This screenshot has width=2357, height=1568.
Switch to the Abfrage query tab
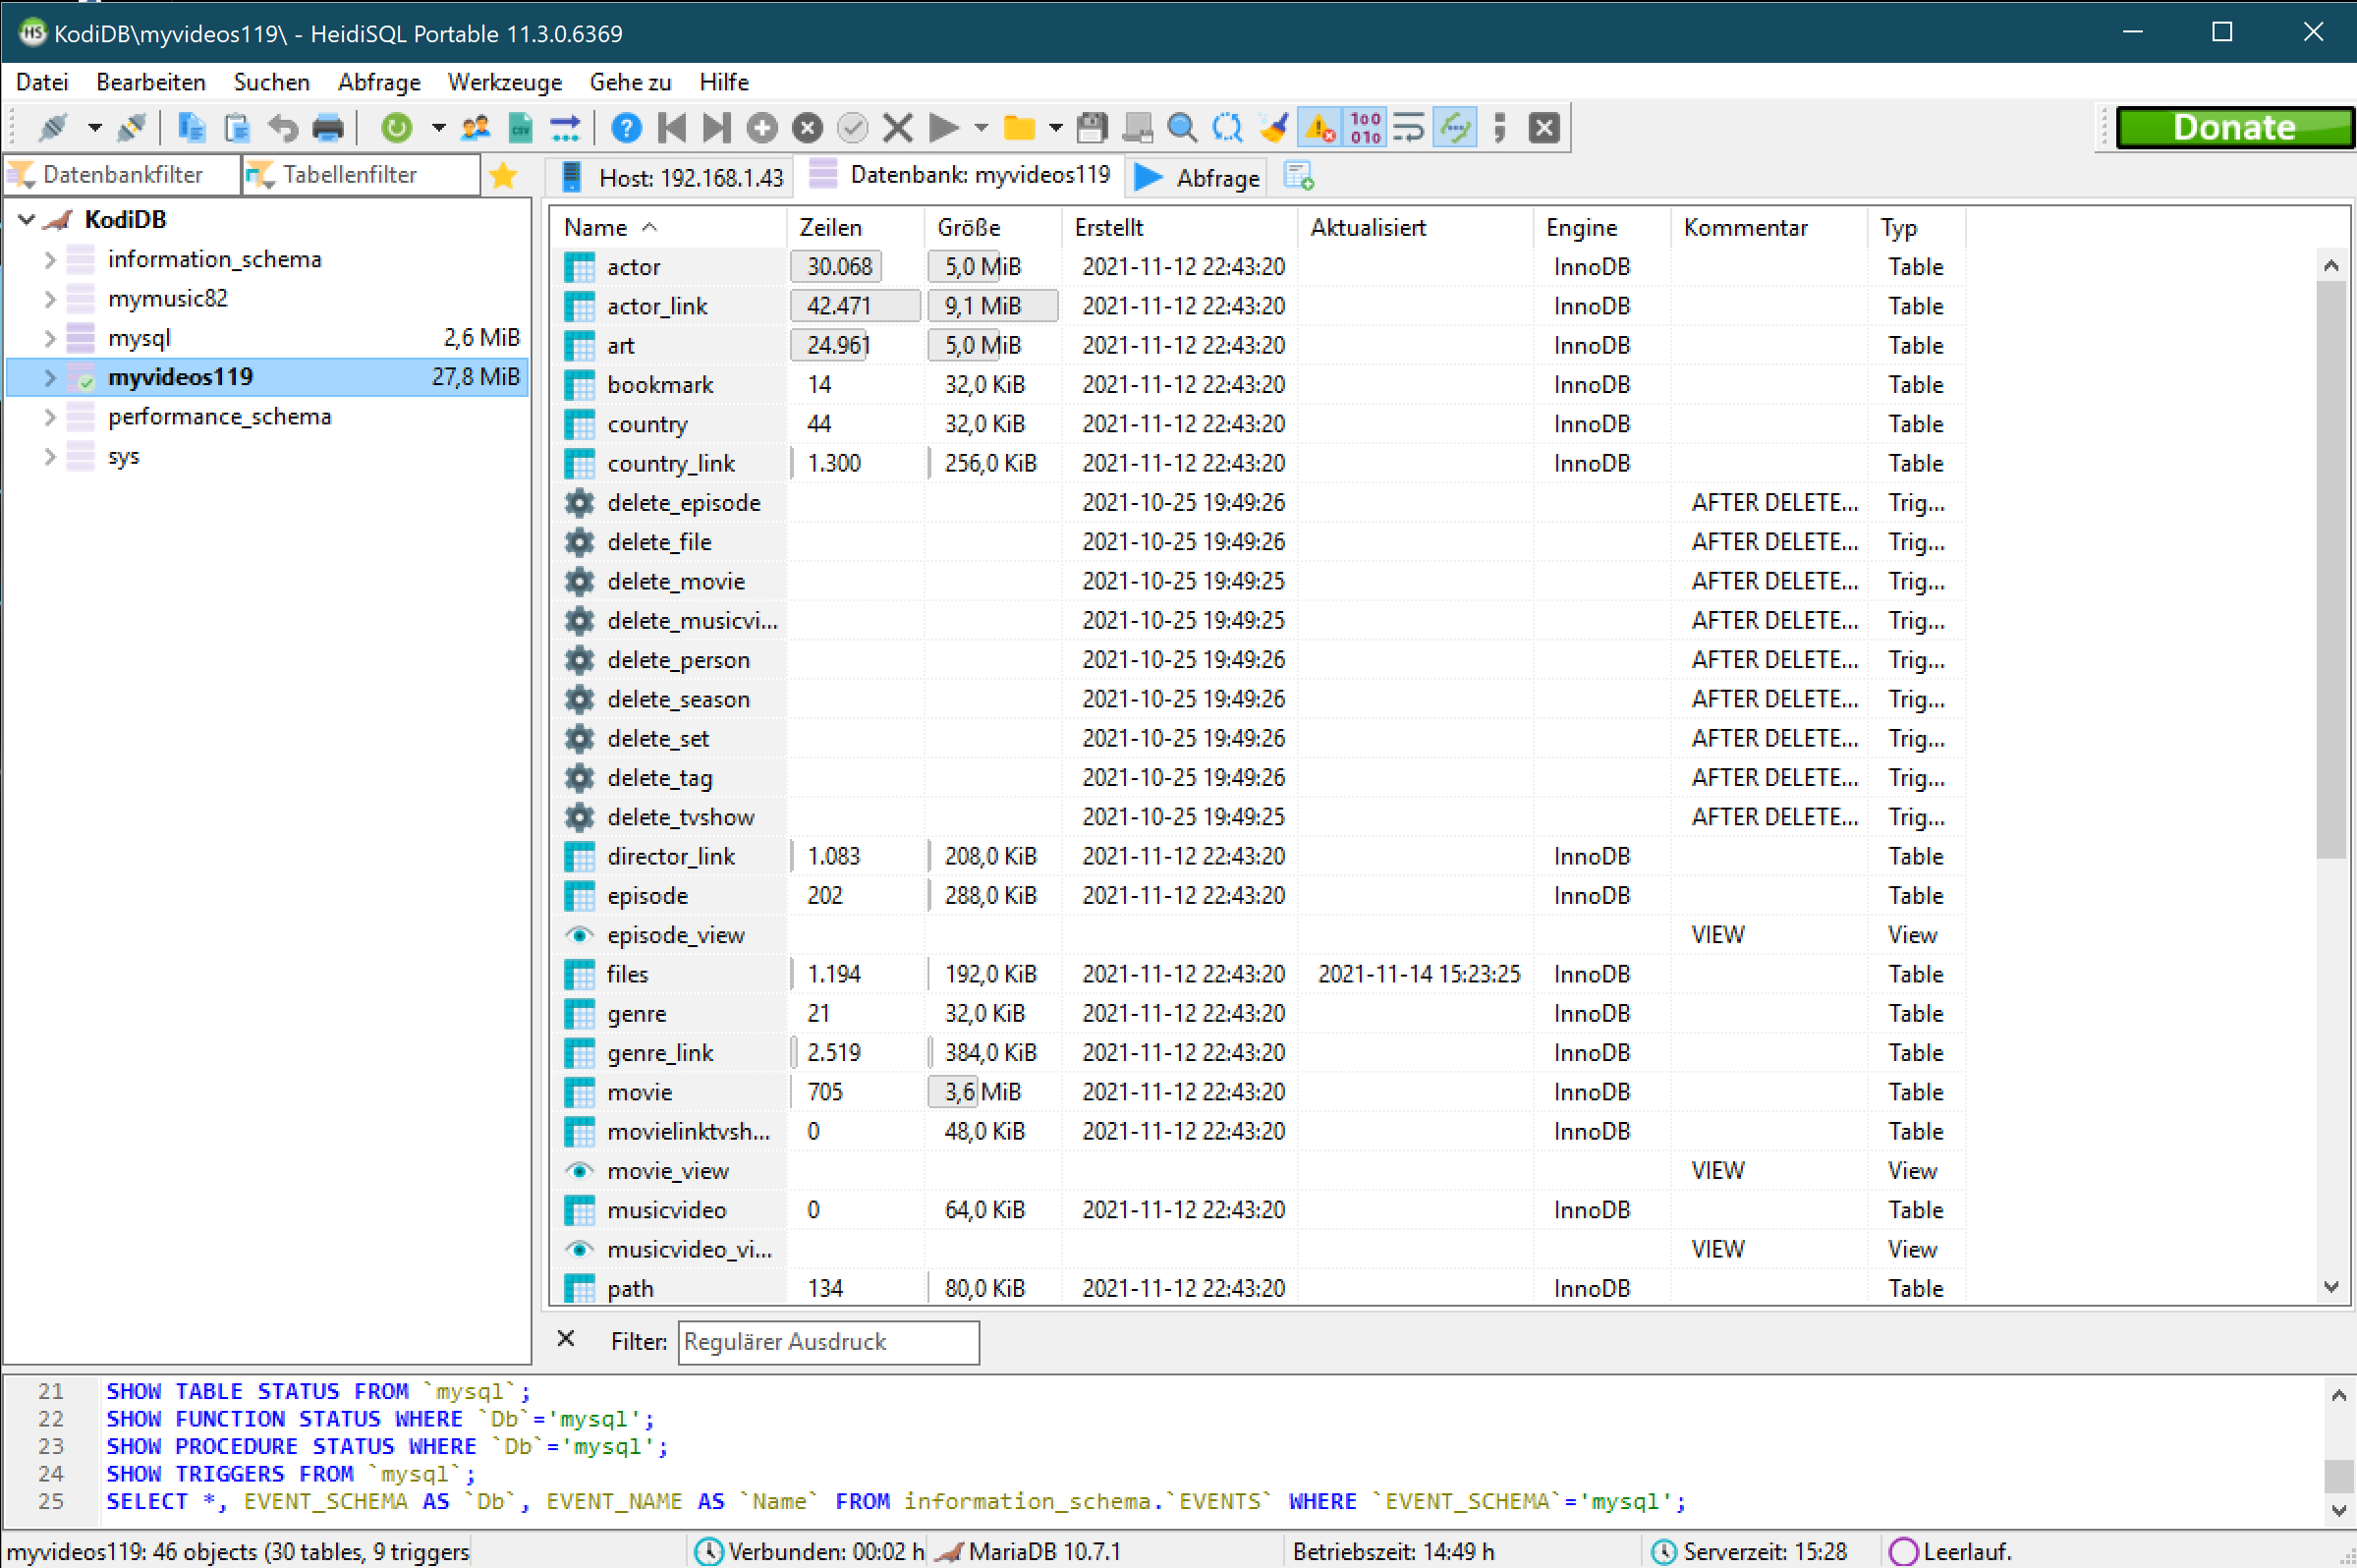click(x=1198, y=177)
